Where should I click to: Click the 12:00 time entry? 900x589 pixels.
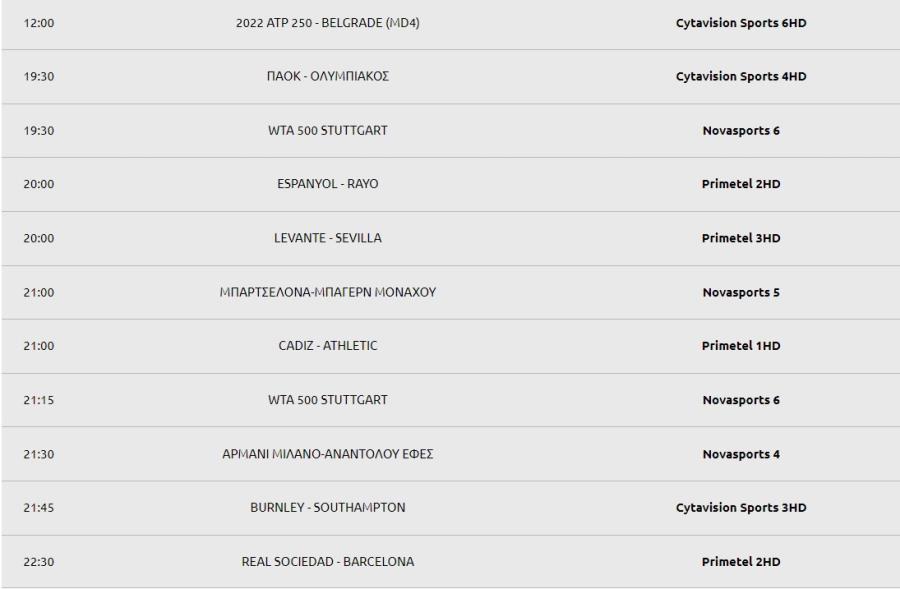tap(39, 23)
